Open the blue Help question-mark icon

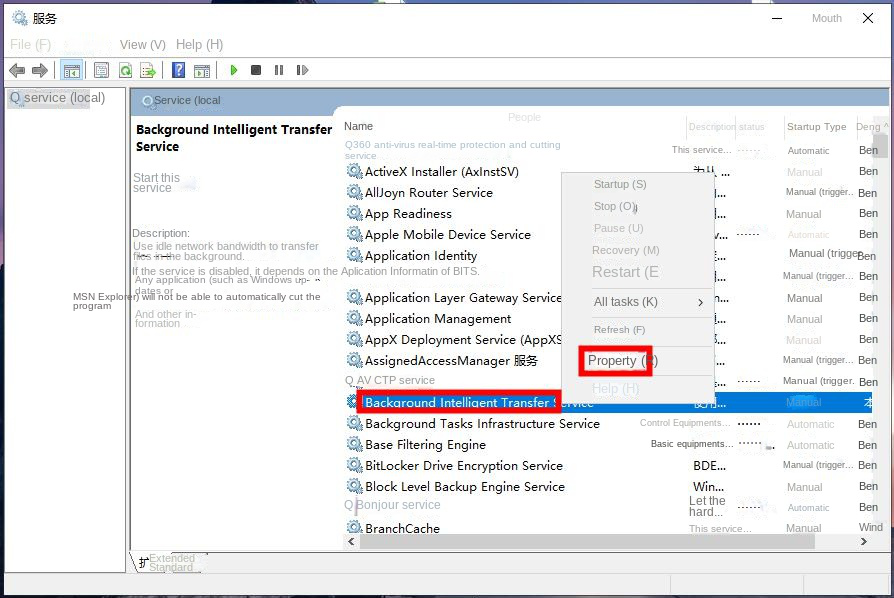point(178,70)
